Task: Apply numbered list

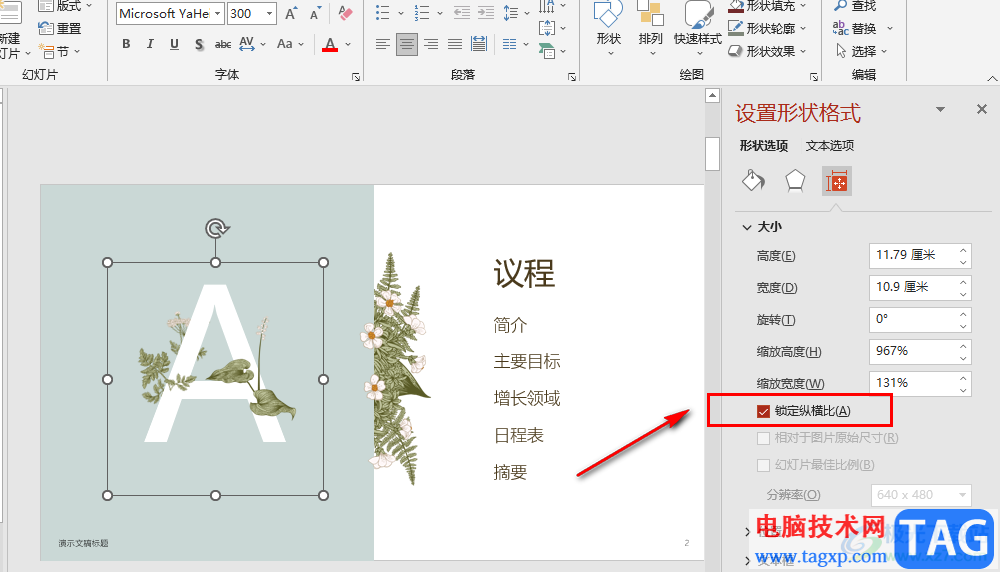Action: [422, 13]
